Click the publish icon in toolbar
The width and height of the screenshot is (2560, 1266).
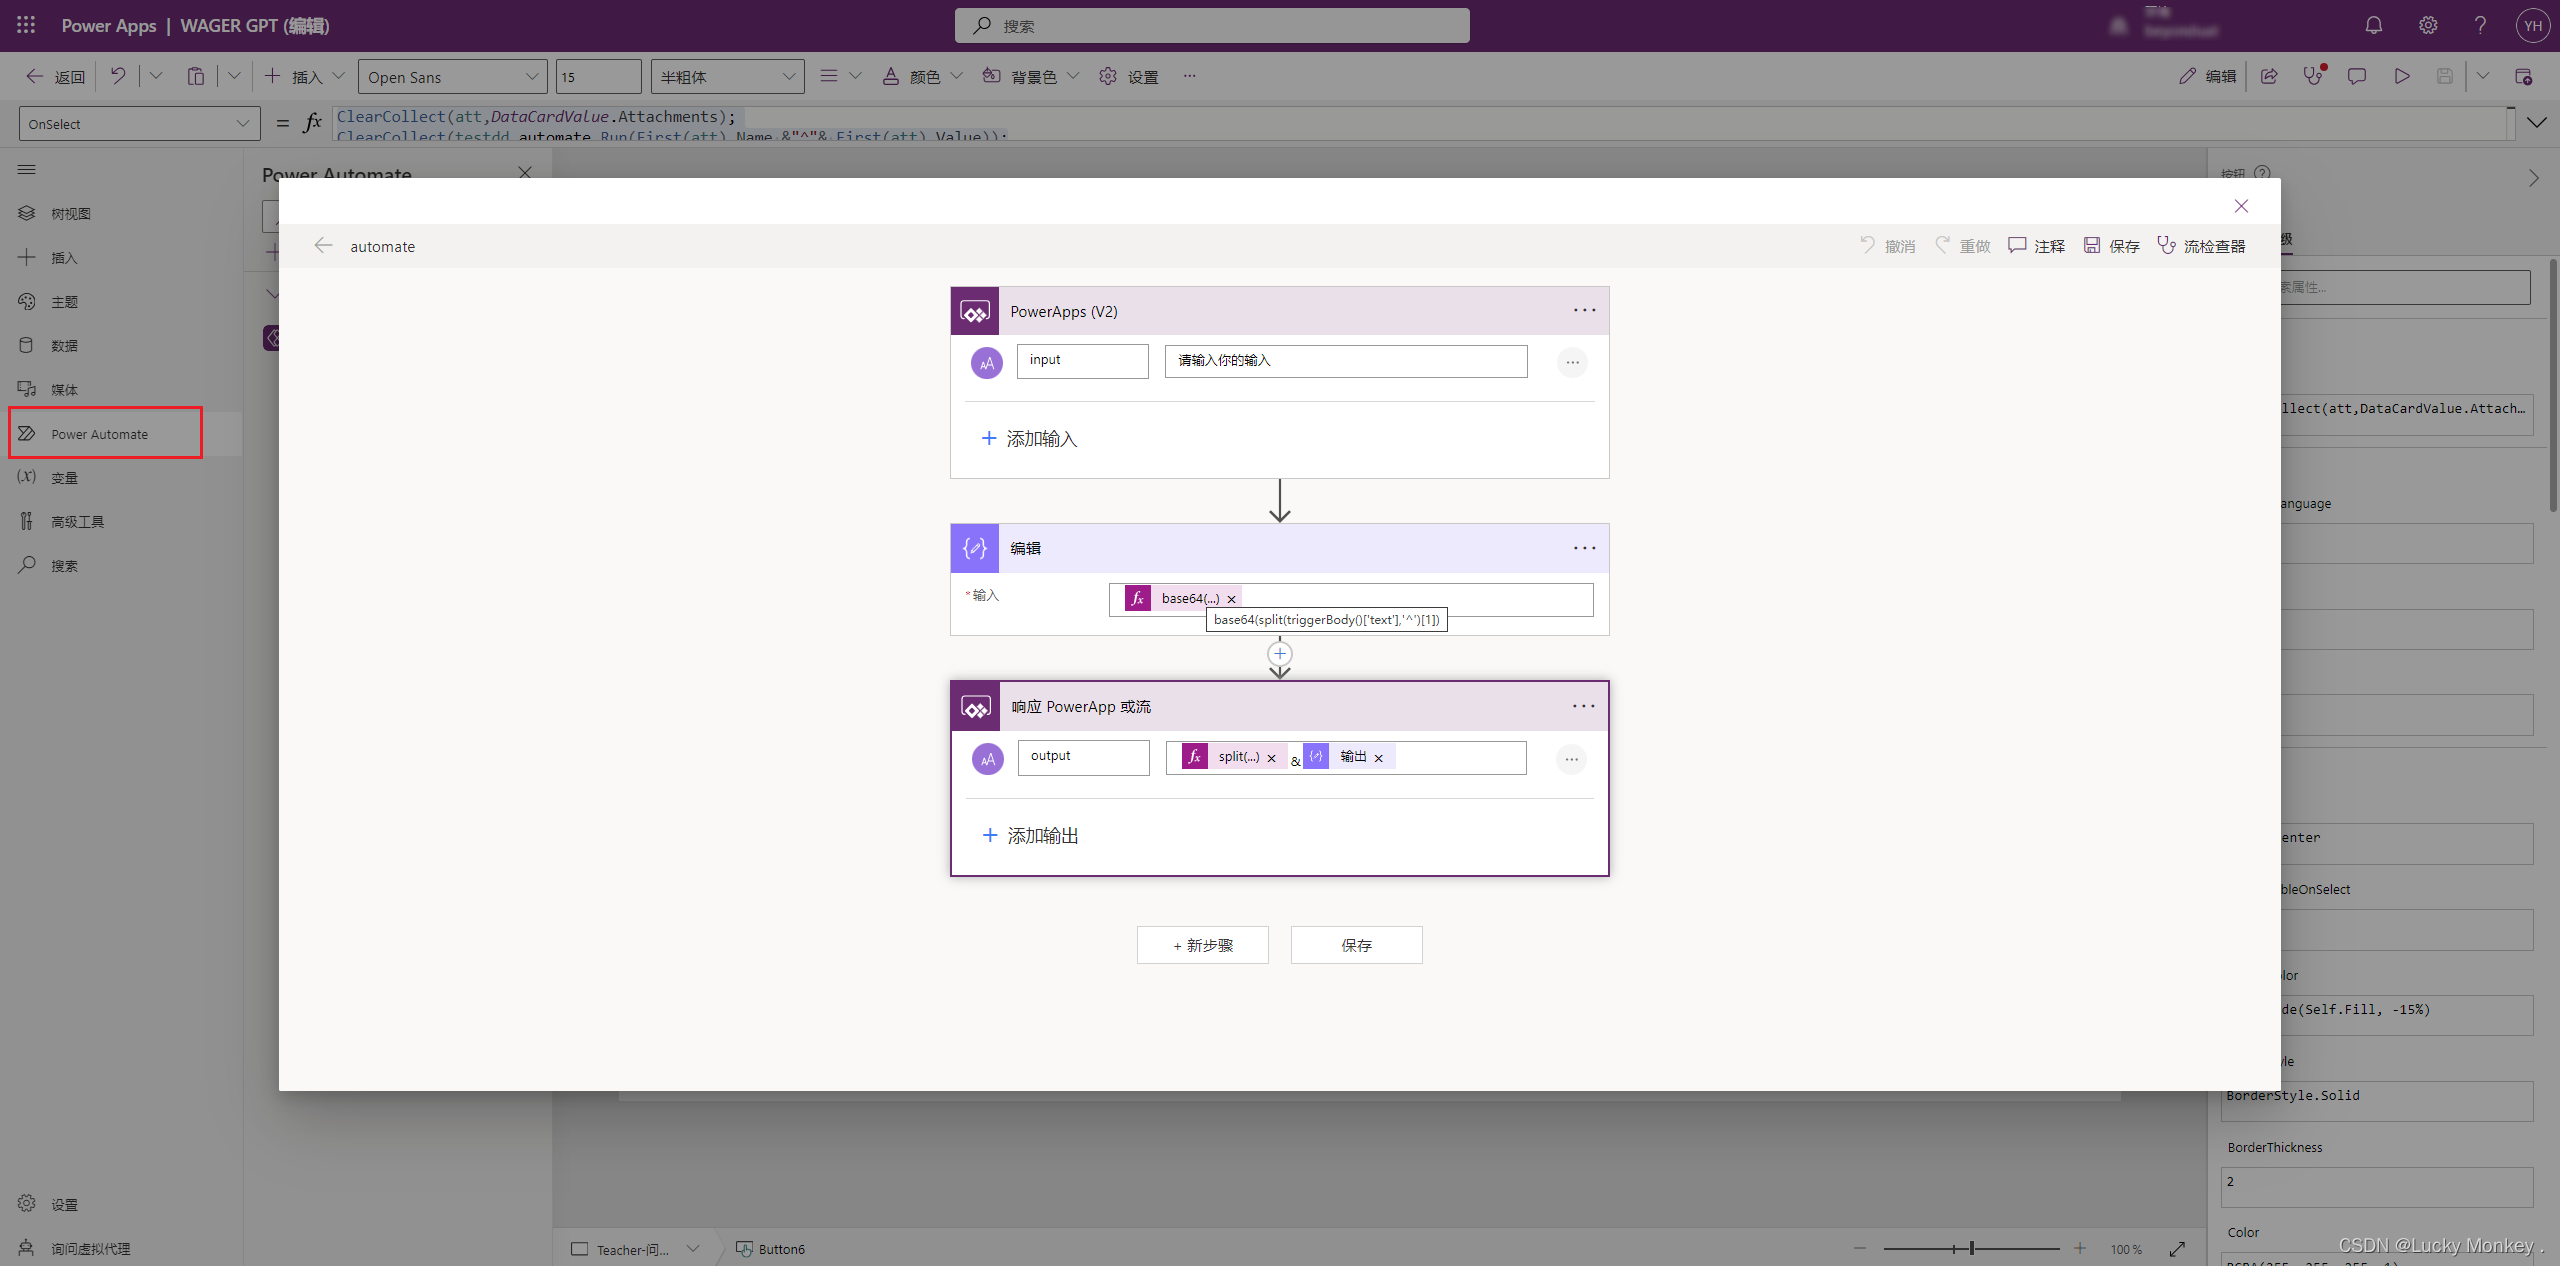tap(2523, 76)
